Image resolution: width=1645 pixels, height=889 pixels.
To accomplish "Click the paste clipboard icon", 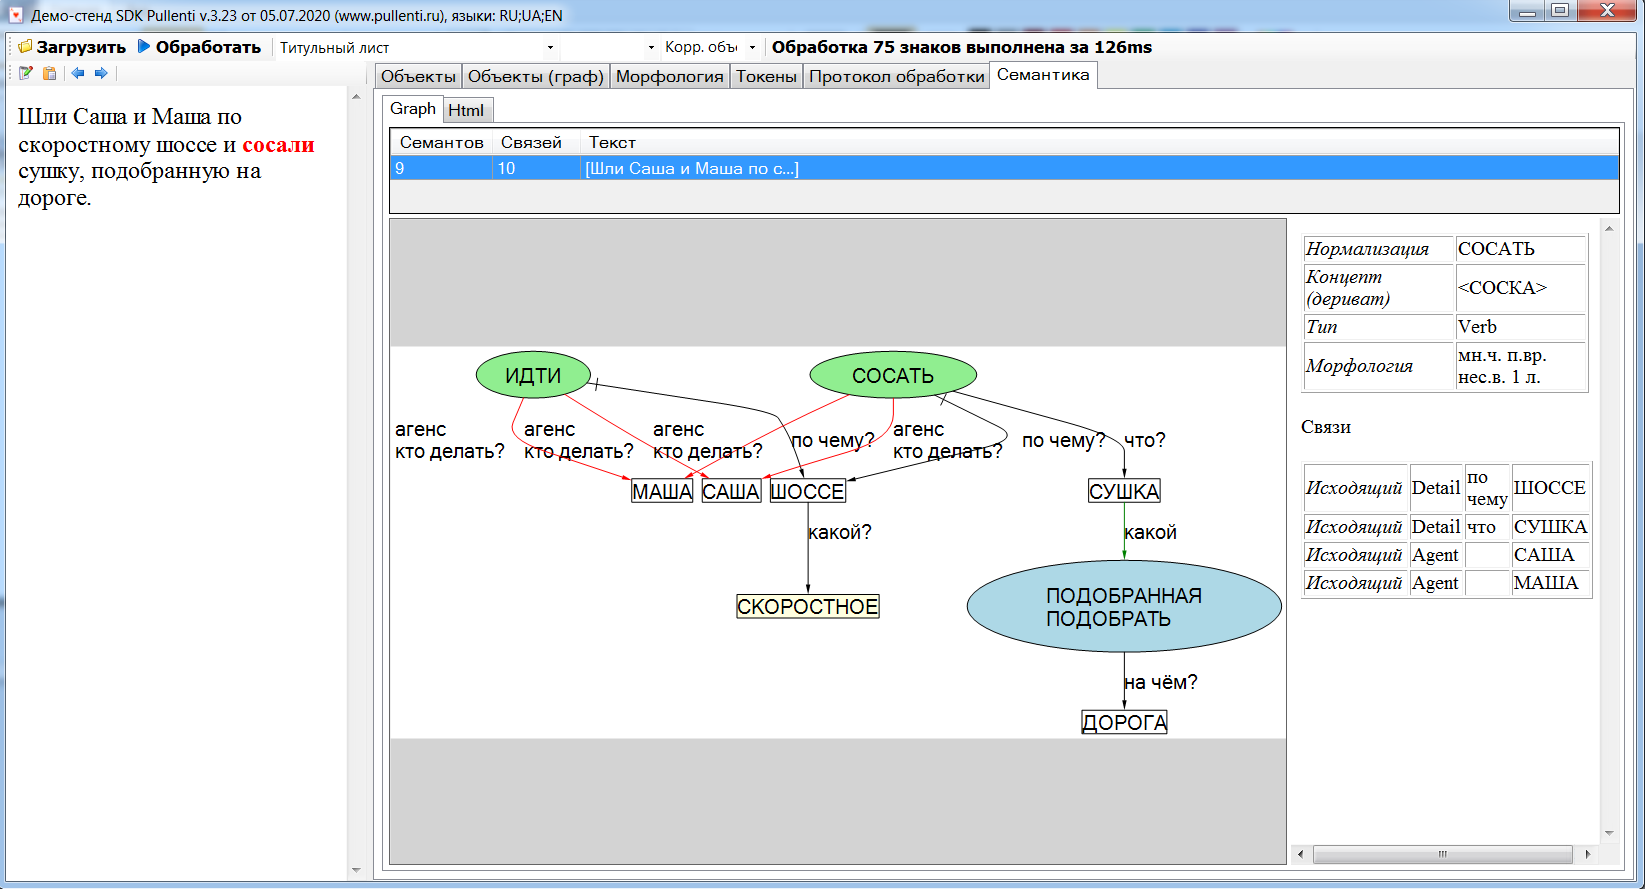I will click(50, 73).
